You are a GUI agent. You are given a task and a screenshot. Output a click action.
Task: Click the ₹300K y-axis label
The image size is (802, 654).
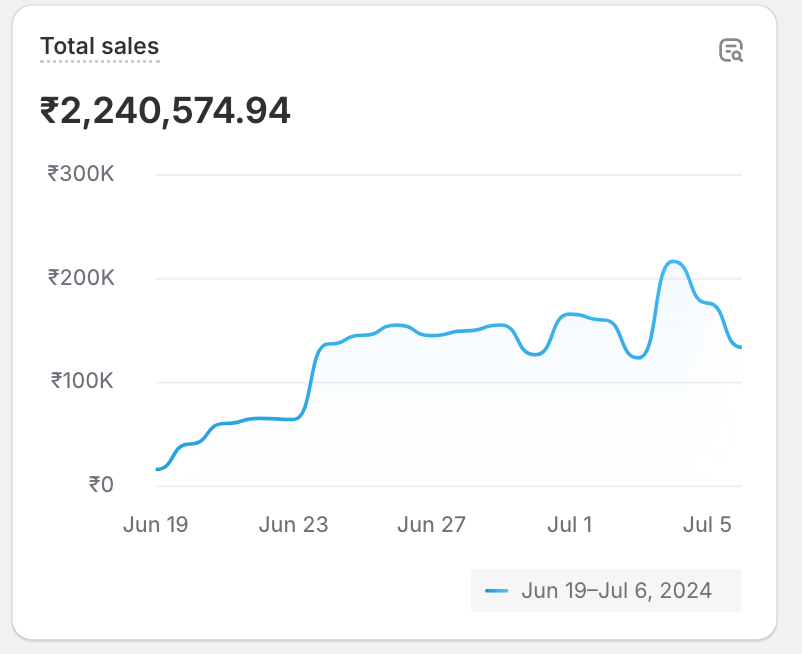point(81,174)
